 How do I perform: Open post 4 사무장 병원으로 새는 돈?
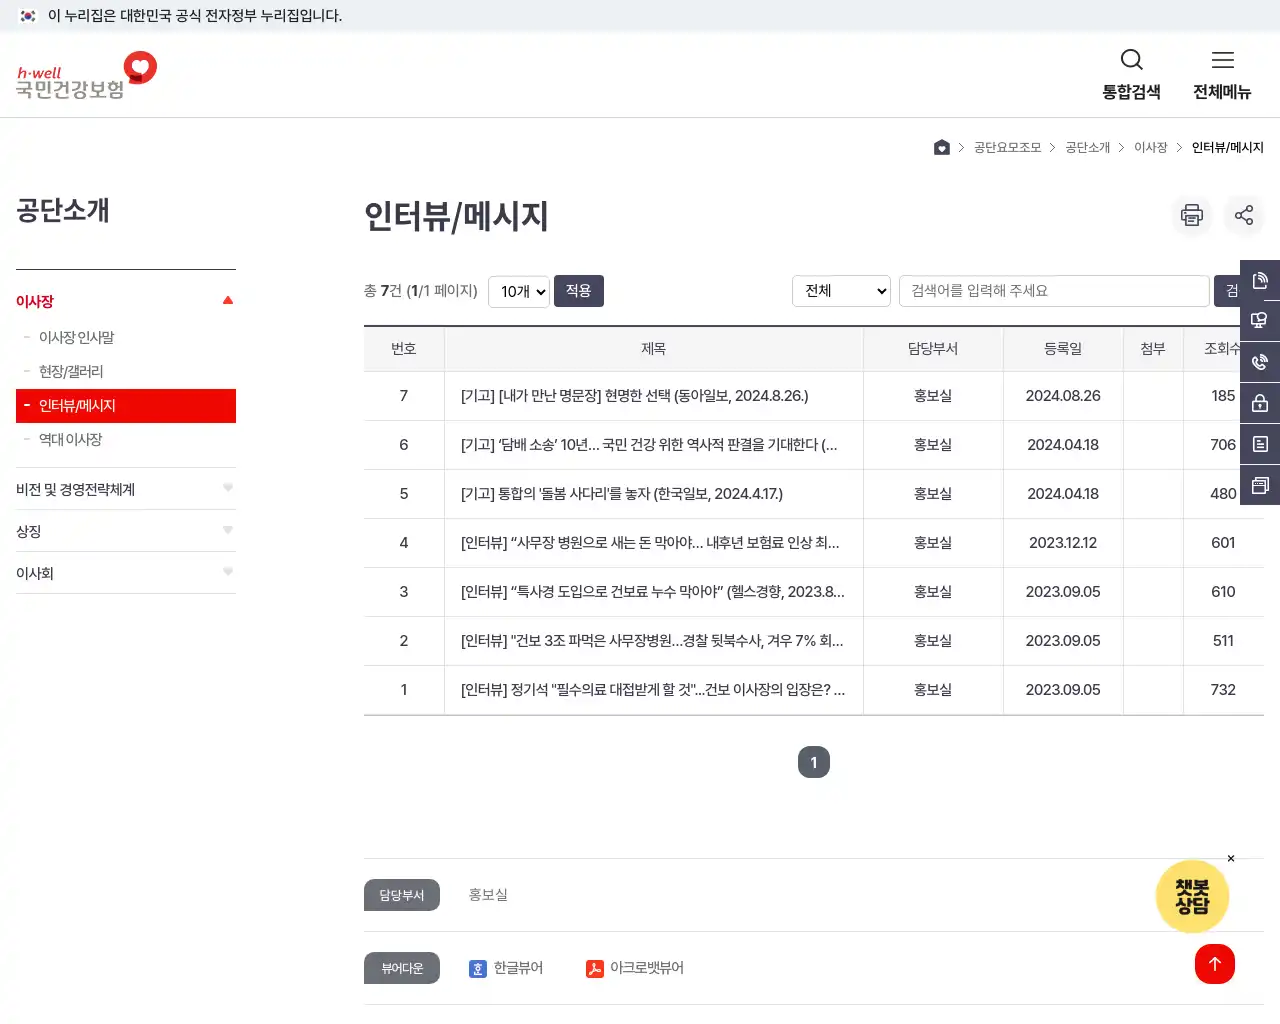tap(650, 543)
